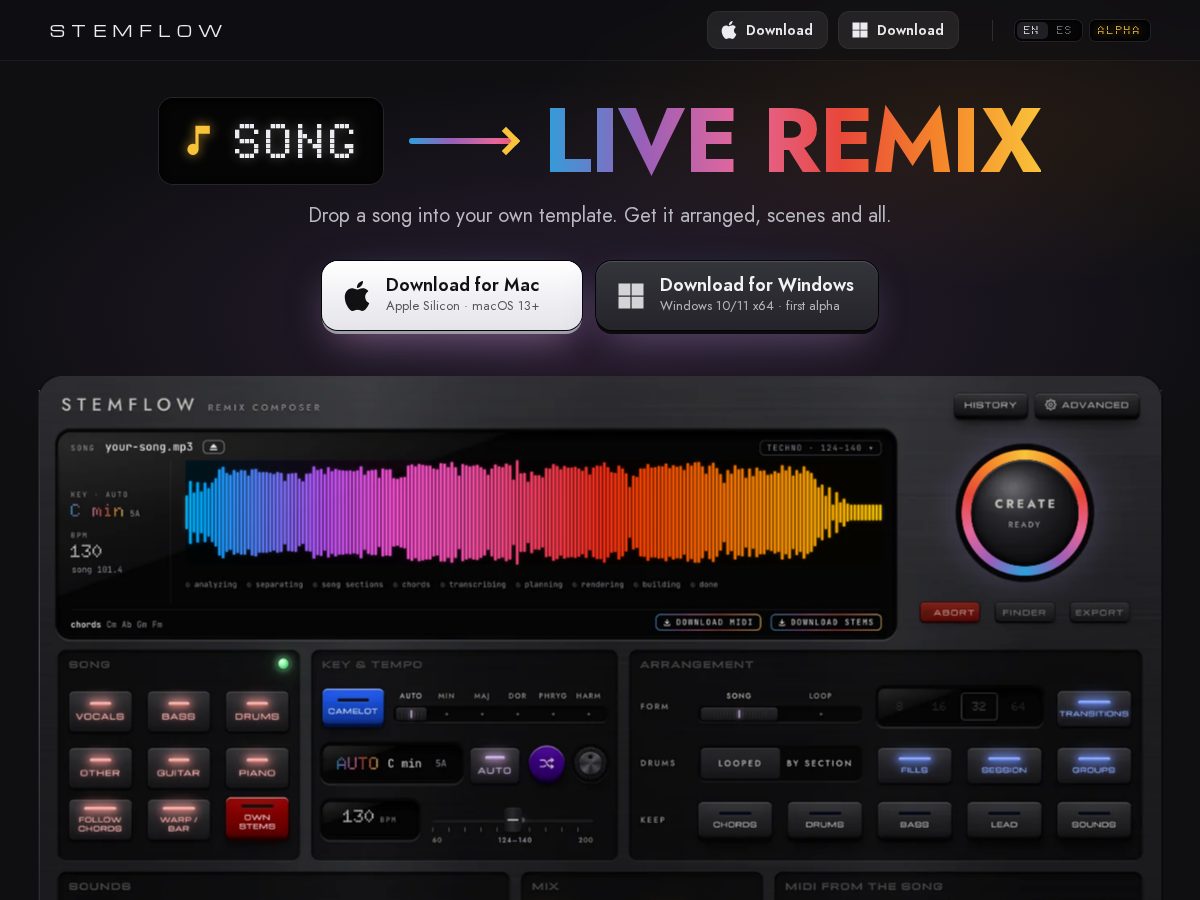The width and height of the screenshot is (1200, 900).
Task: Click the large Download for Mac button
Action: coord(452,296)
